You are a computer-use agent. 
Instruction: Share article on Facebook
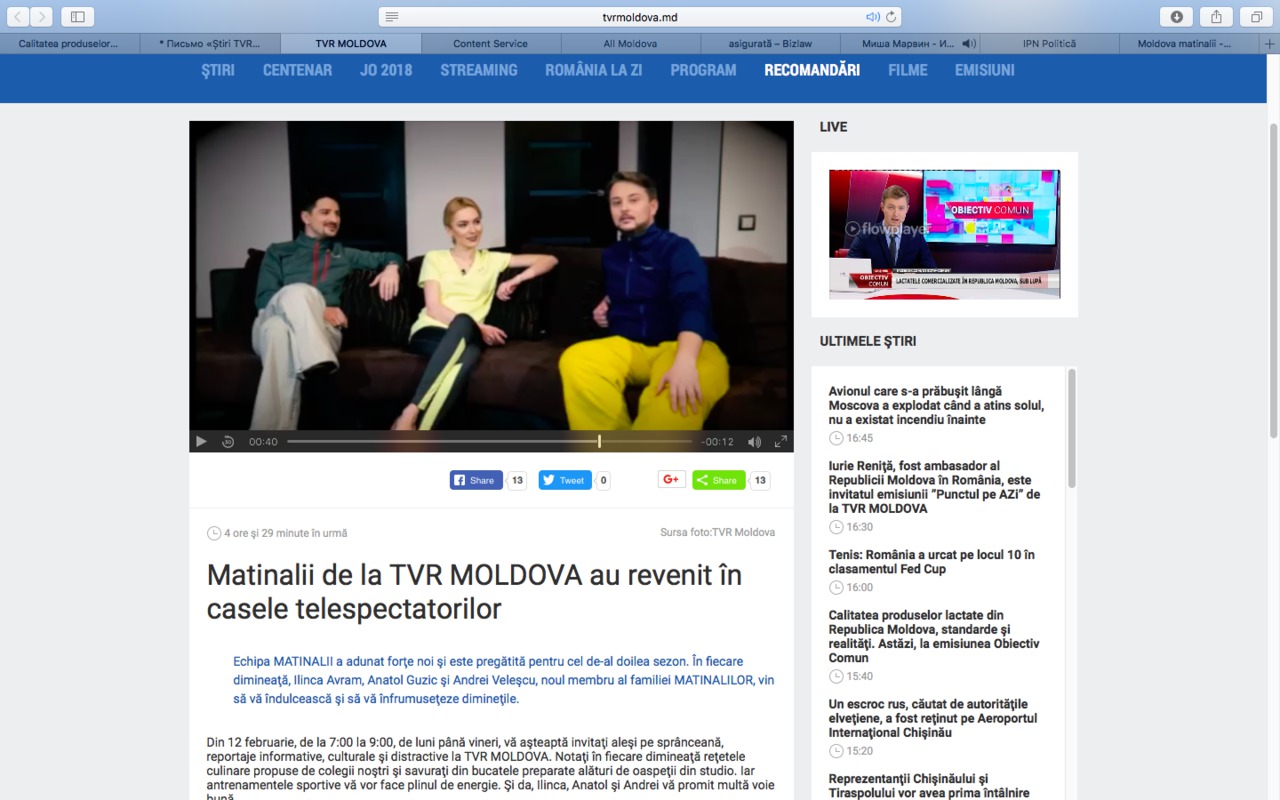click(476, 480)
